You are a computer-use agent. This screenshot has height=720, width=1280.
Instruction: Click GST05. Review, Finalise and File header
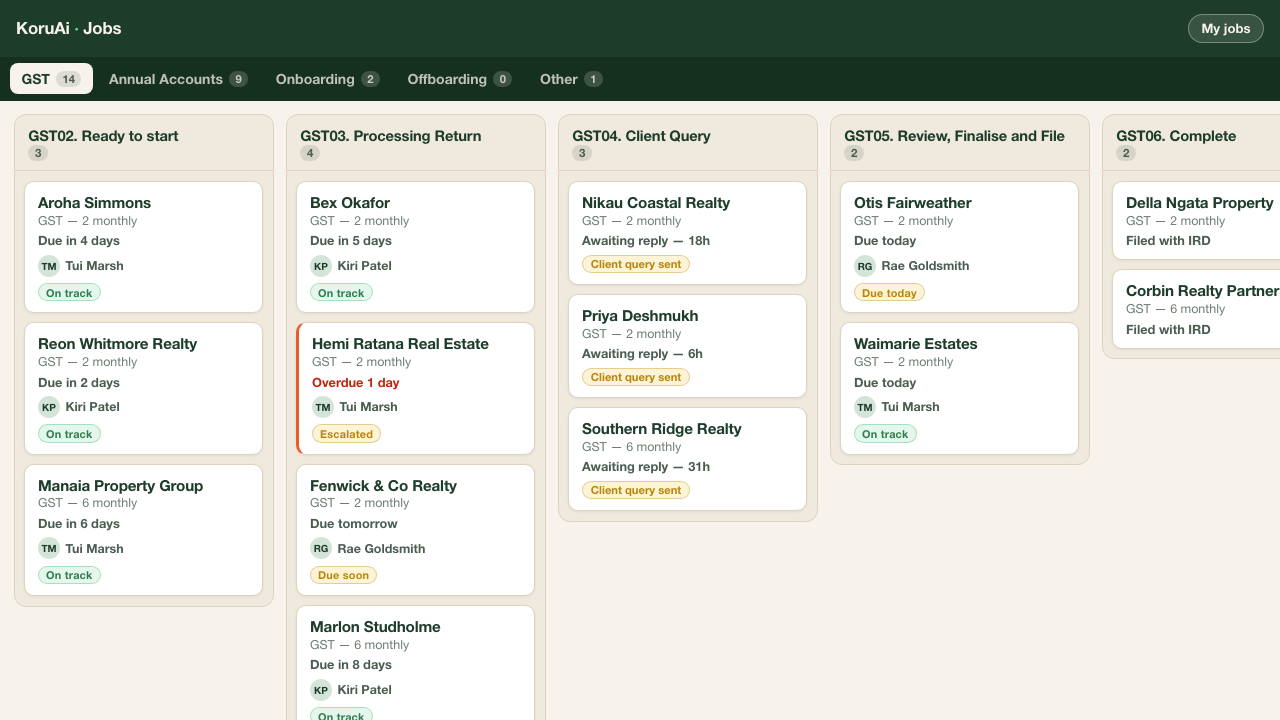click(960, 143)
